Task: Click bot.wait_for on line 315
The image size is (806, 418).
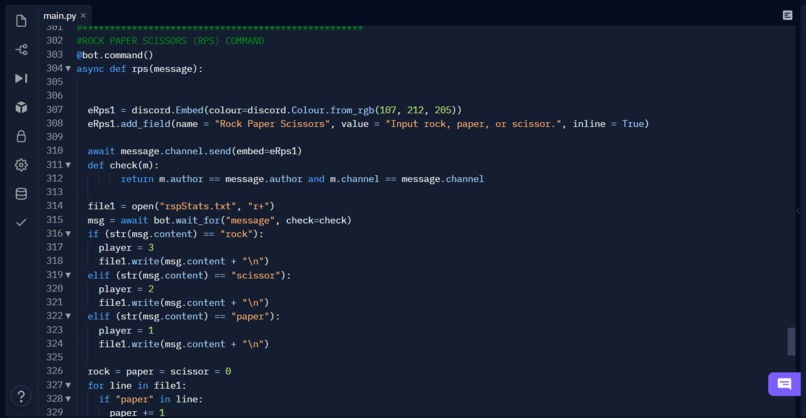Action: point(187,220)
